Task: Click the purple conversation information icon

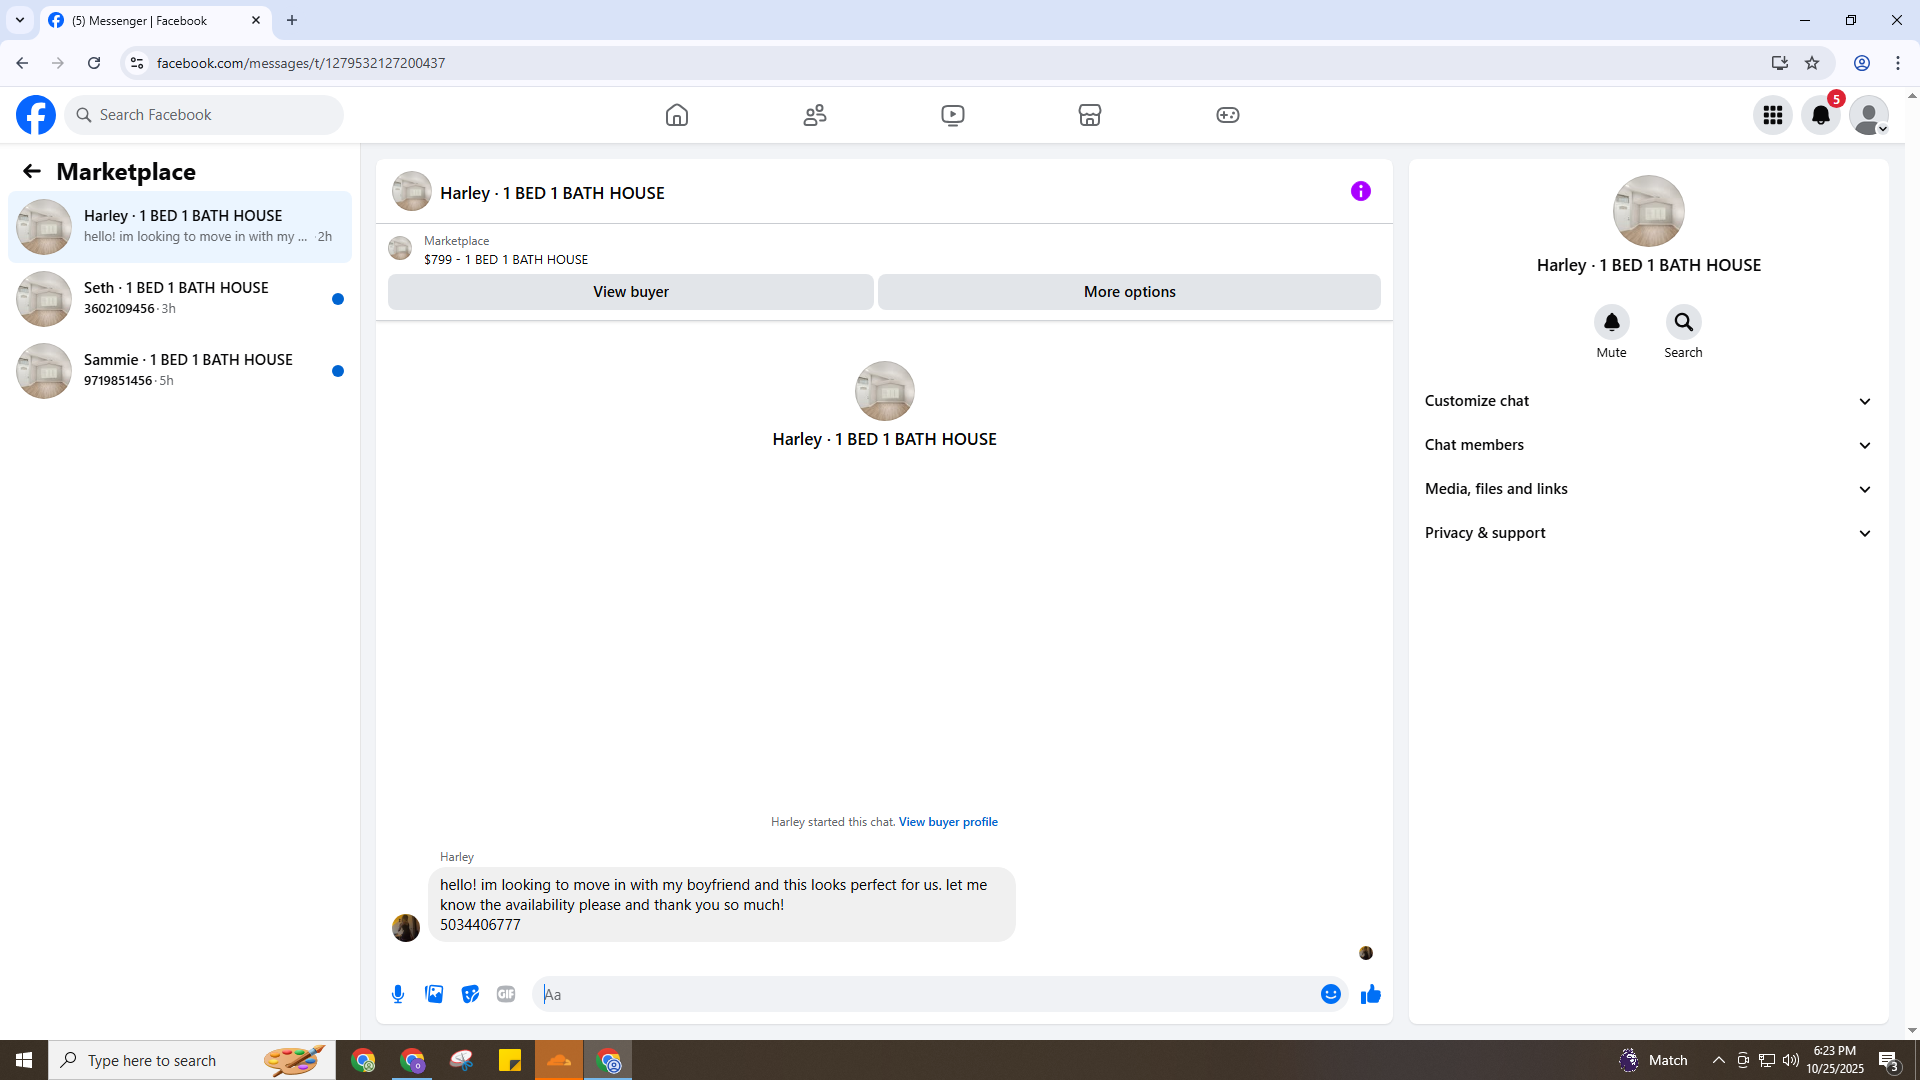Action: (x=1360, y=191)
